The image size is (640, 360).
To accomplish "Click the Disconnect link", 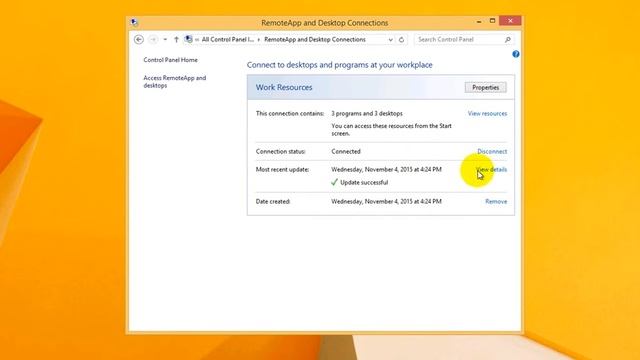I will 492,151.
